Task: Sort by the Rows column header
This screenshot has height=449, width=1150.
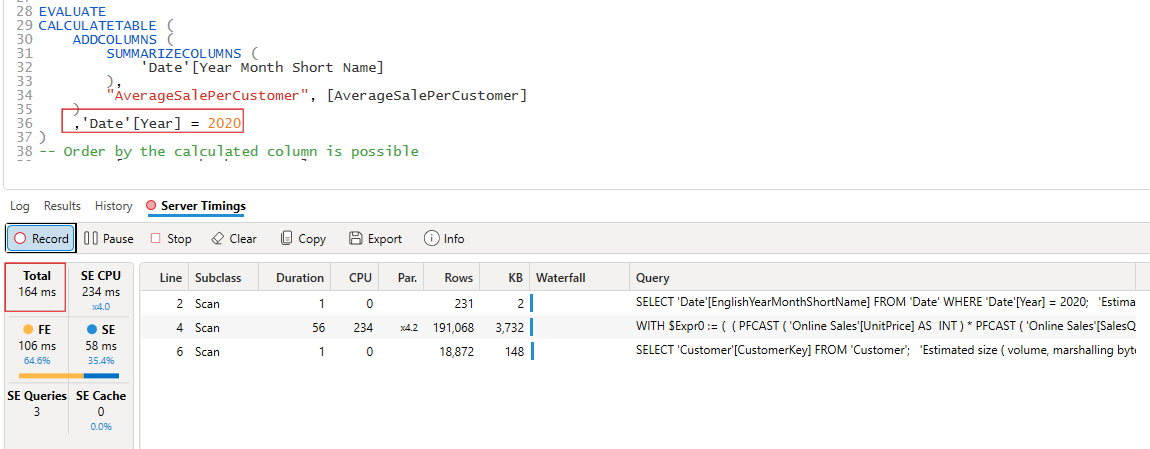Action: point(460,278)
